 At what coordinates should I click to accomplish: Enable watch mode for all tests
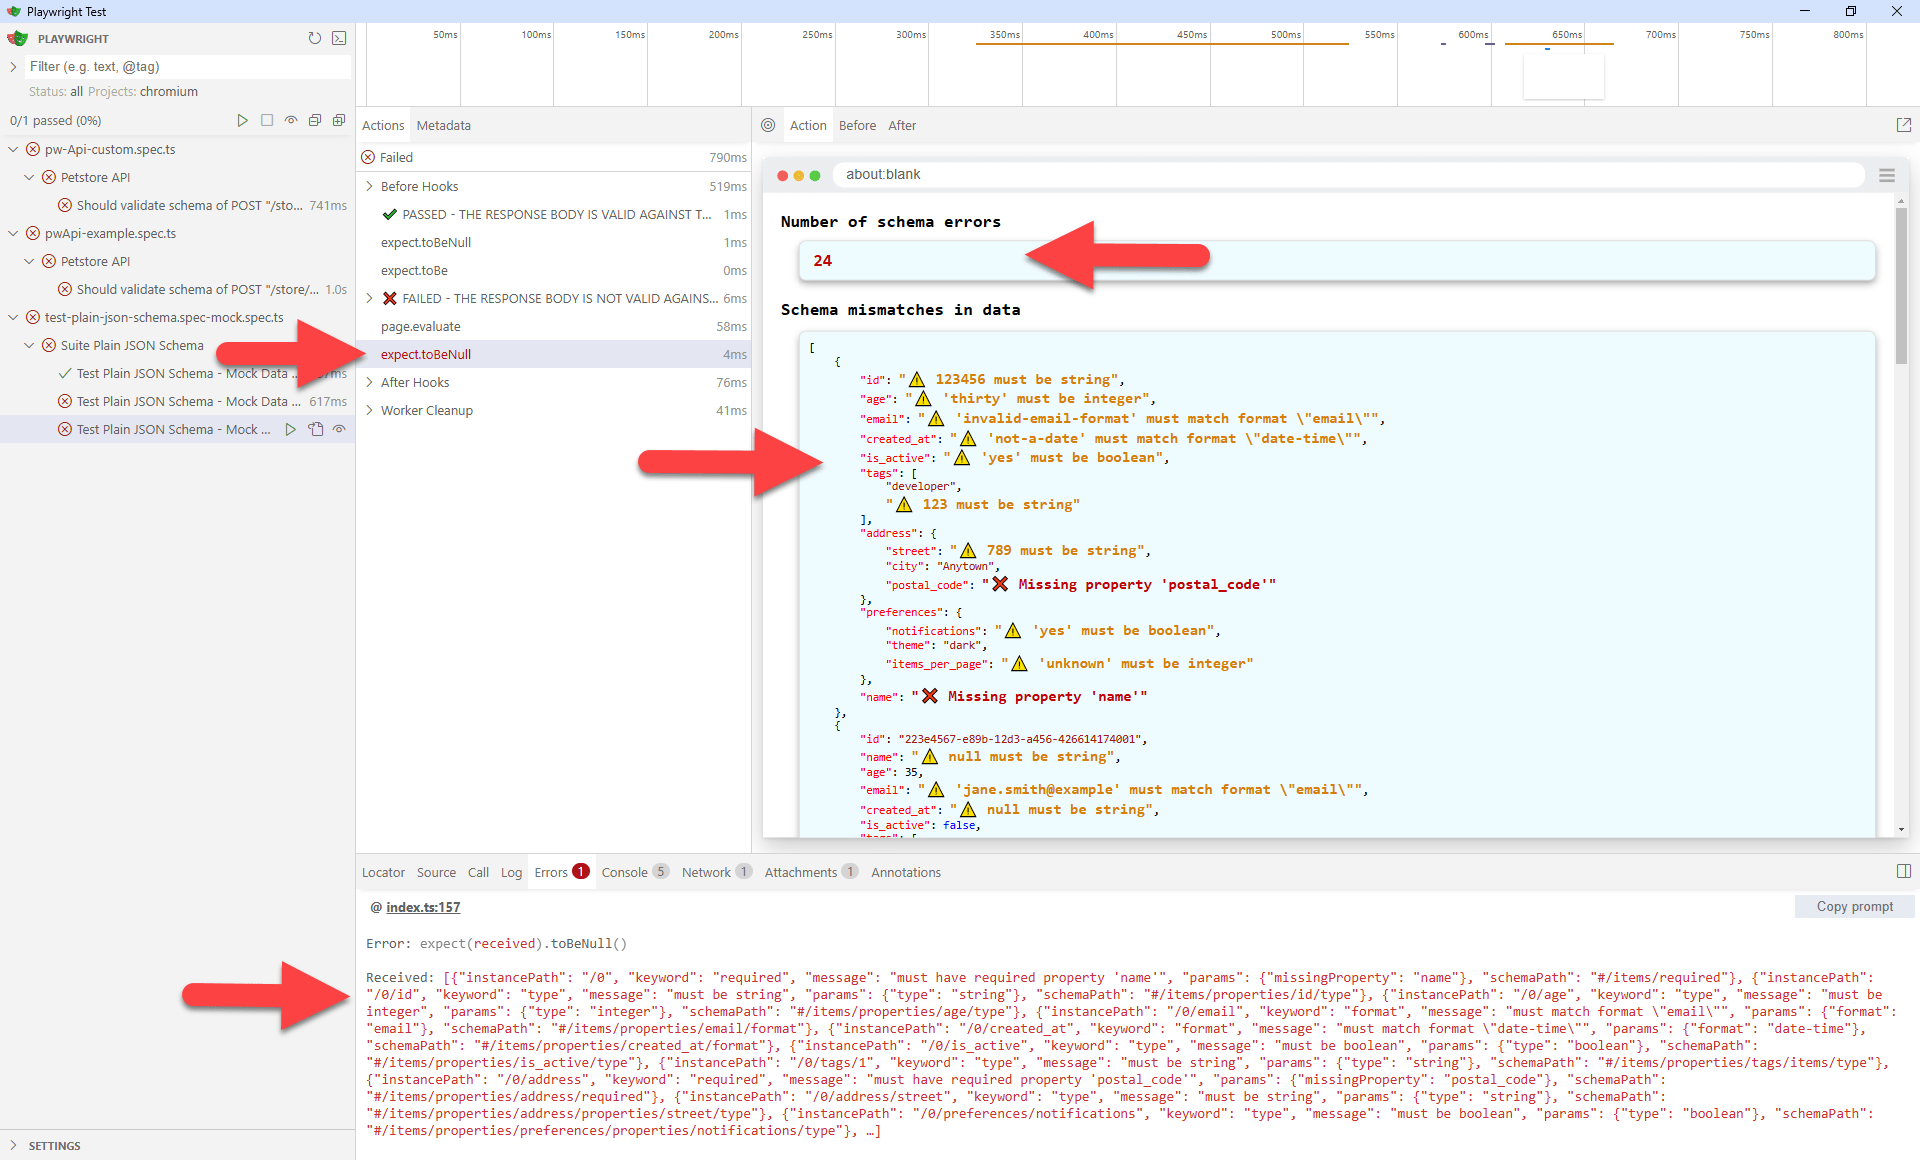pyautogui.click(x=291, y=120)
